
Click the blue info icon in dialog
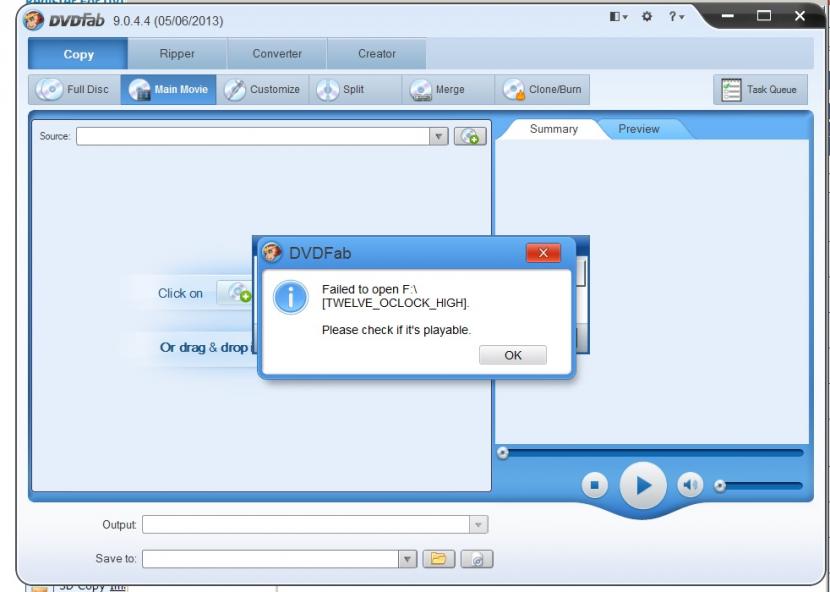tap(290, 297)
